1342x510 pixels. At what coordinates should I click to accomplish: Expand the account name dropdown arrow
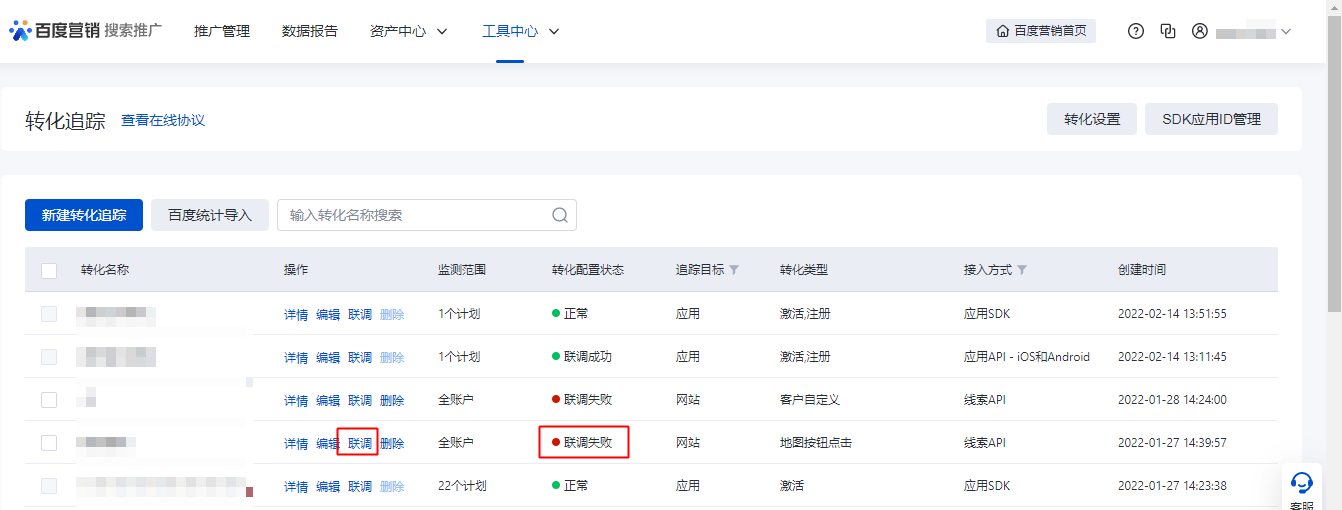(x=1286, y=31)
